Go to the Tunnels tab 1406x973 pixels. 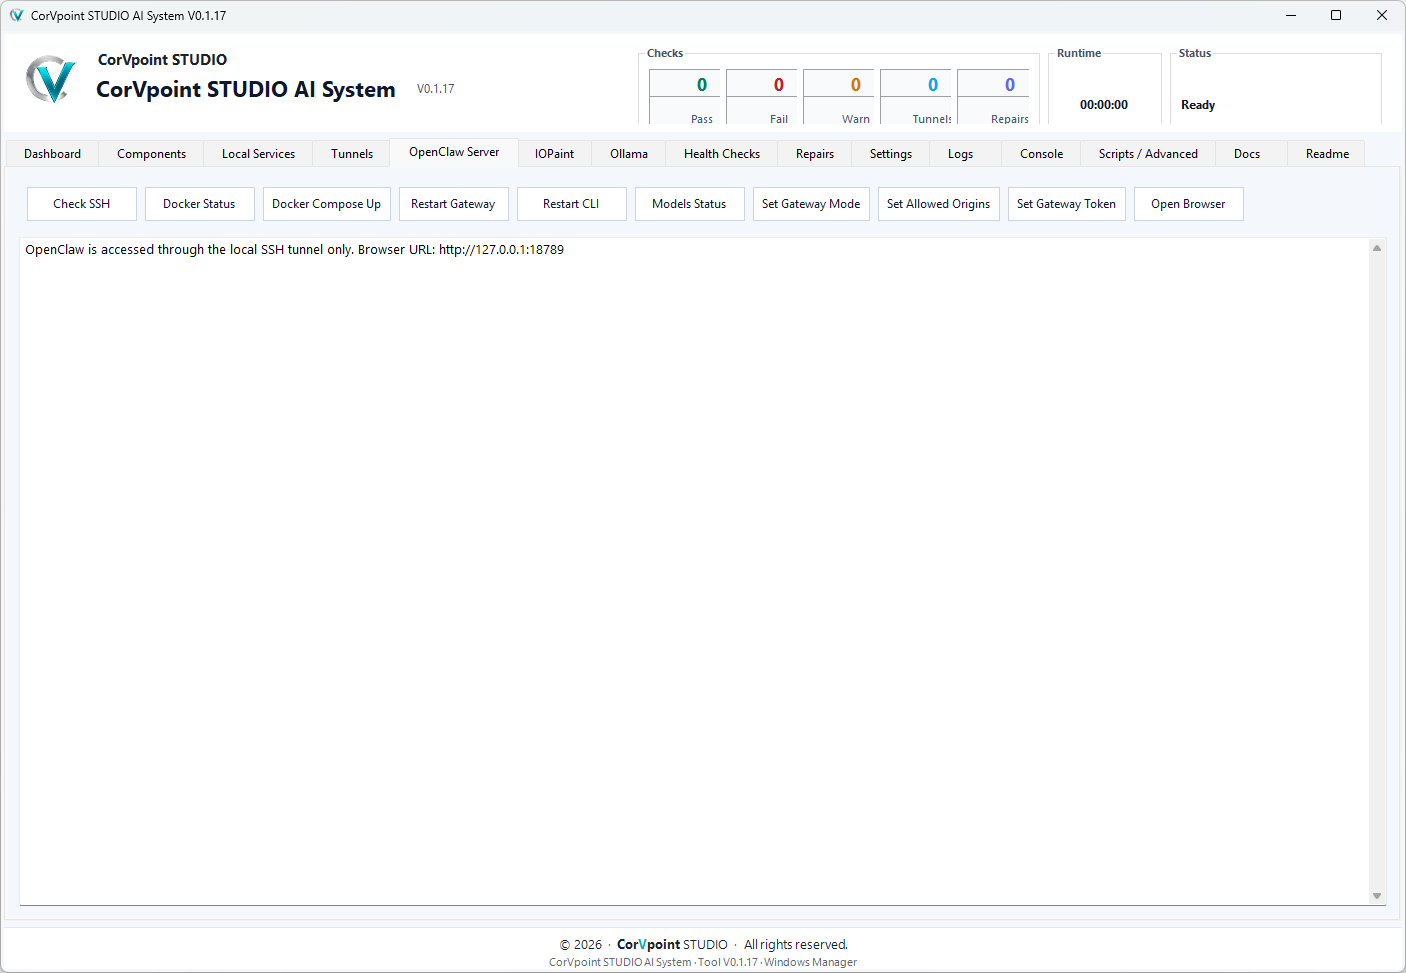click(x=352, y=154)
